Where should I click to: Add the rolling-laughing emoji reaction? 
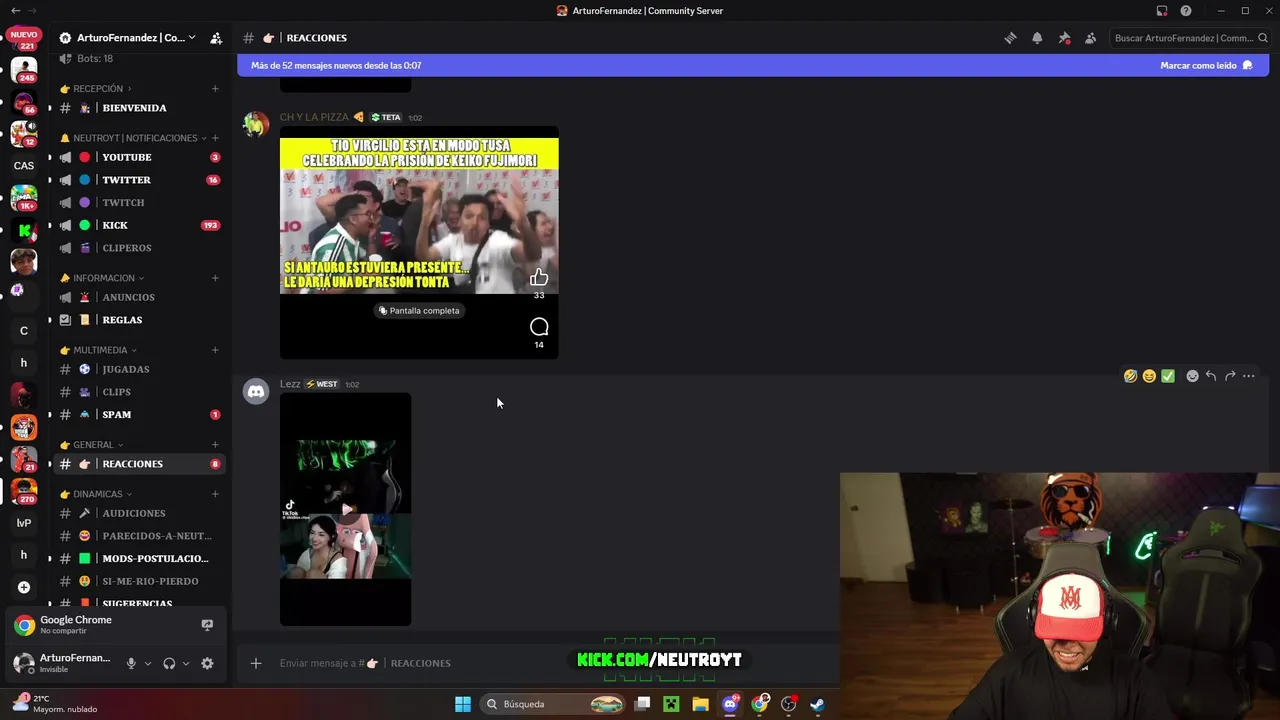point(1130,376)
